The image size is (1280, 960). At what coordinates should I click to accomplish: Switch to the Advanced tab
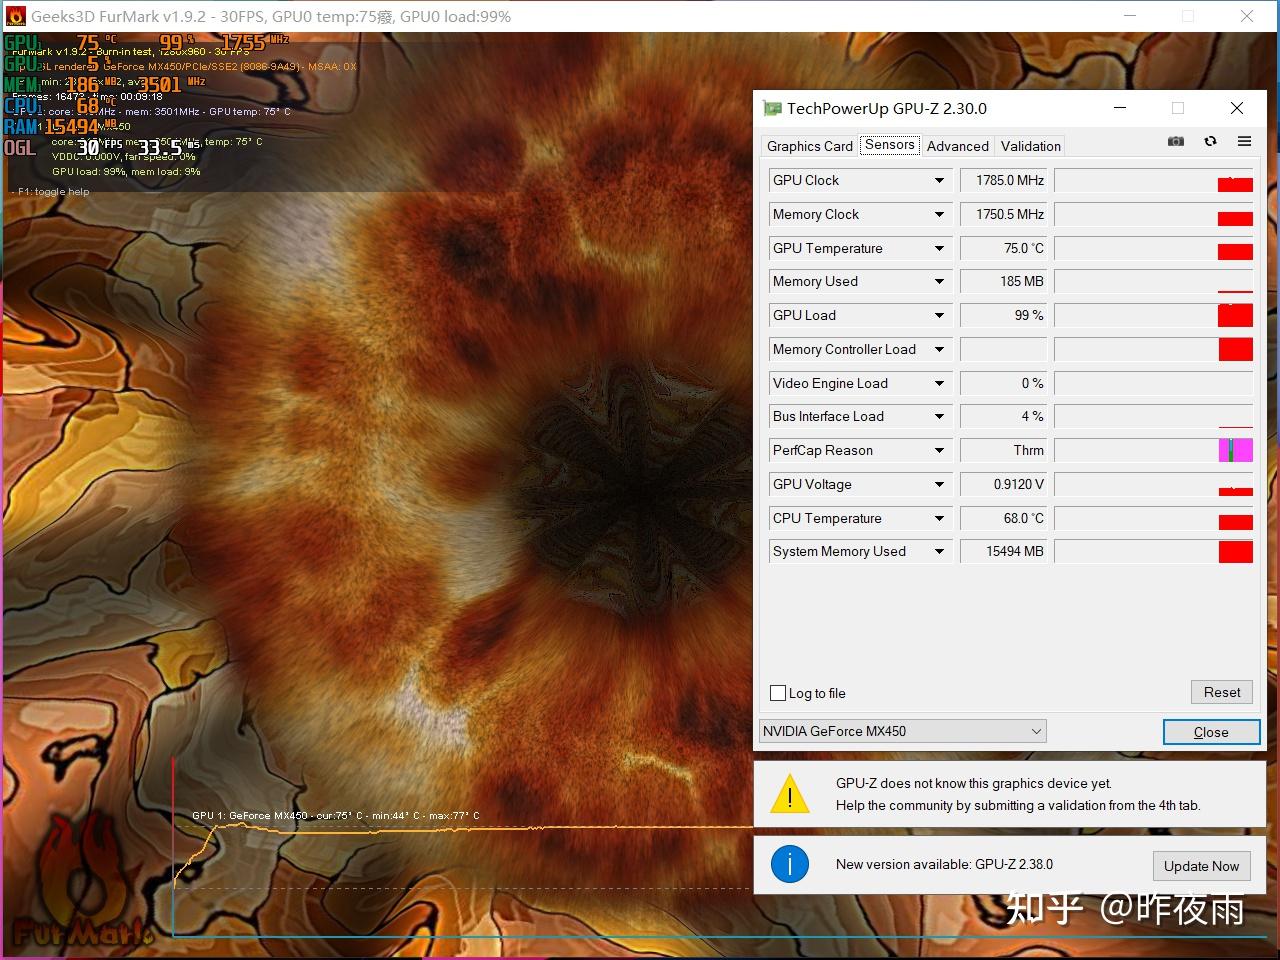point(958,146)
